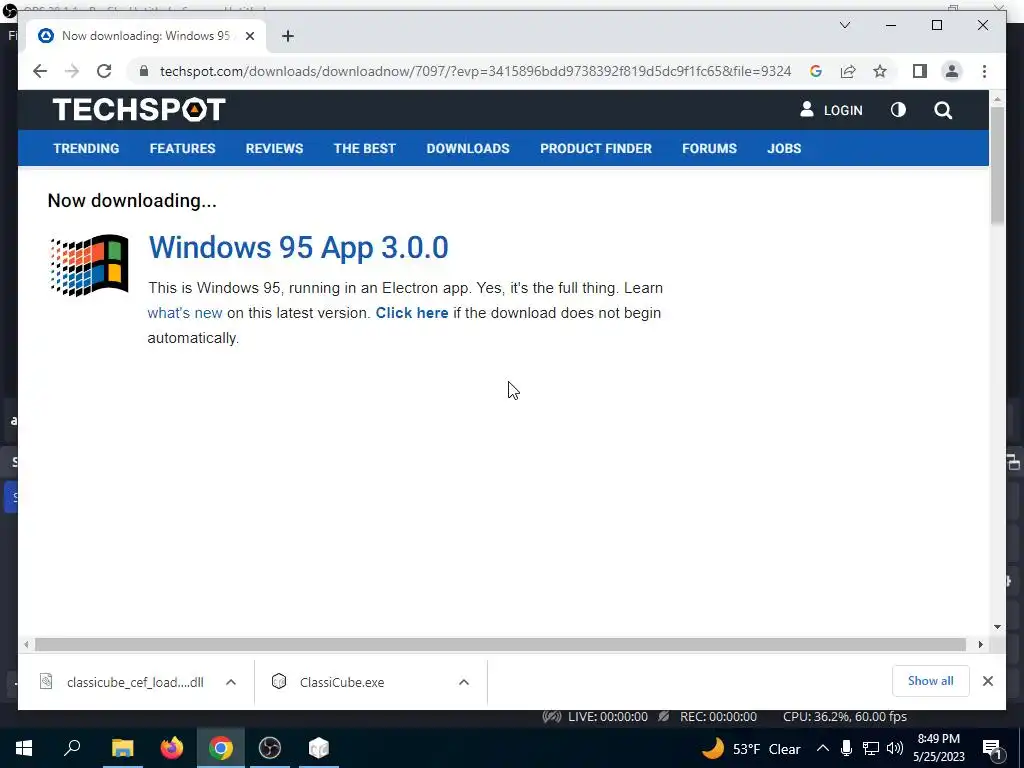Close the downloads bar

click(x=987, y=681)
